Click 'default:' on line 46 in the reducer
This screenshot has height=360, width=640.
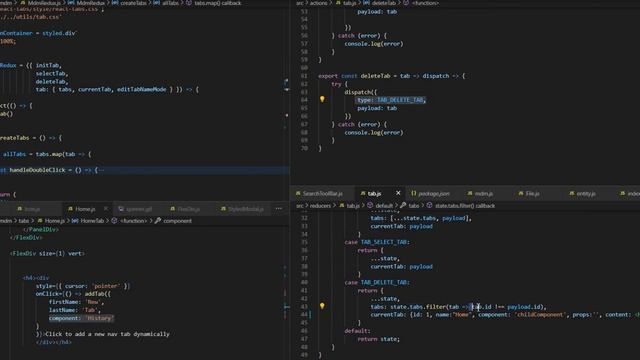[357, 331]
